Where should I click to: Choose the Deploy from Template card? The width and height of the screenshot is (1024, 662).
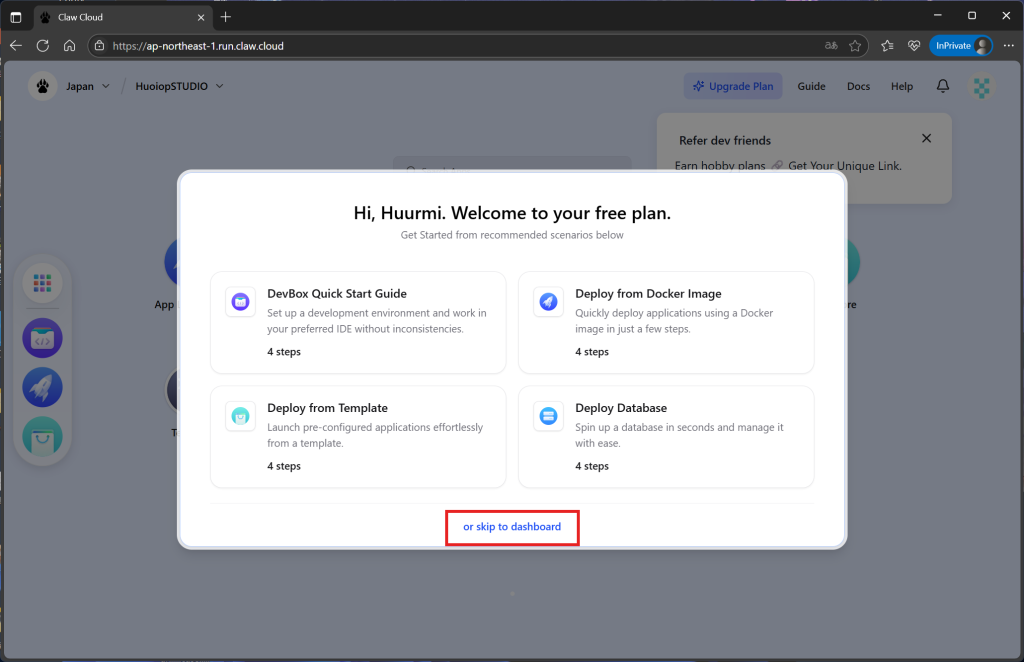coord(358,437)
